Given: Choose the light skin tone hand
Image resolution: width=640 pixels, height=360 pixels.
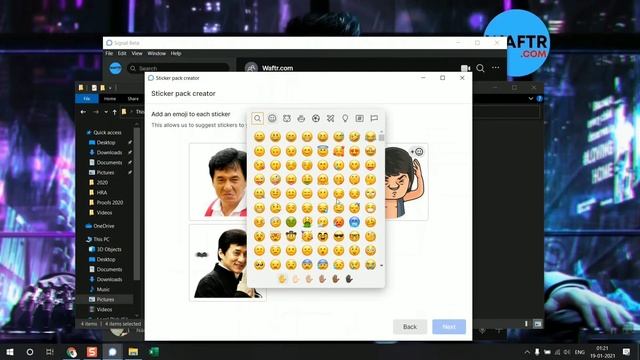Looking at the screenshot, I should [296, 279].
